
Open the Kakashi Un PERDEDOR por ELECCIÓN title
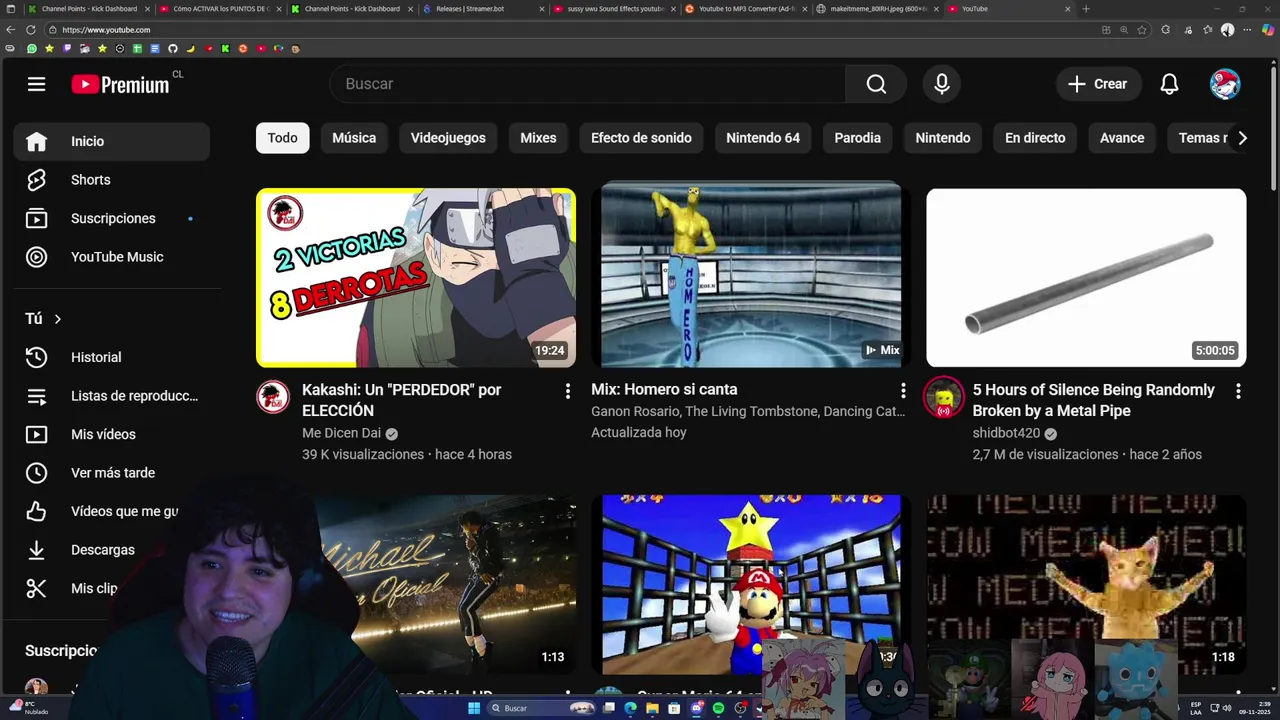coord(401,400)
